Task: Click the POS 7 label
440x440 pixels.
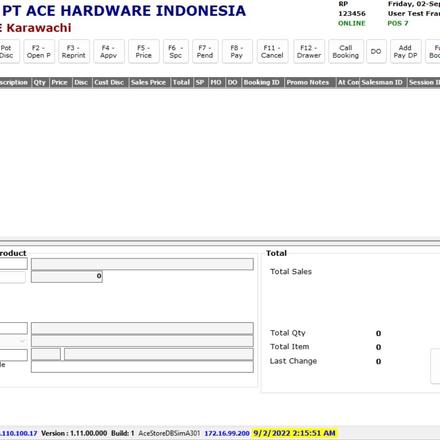Action: coord(398,23)
